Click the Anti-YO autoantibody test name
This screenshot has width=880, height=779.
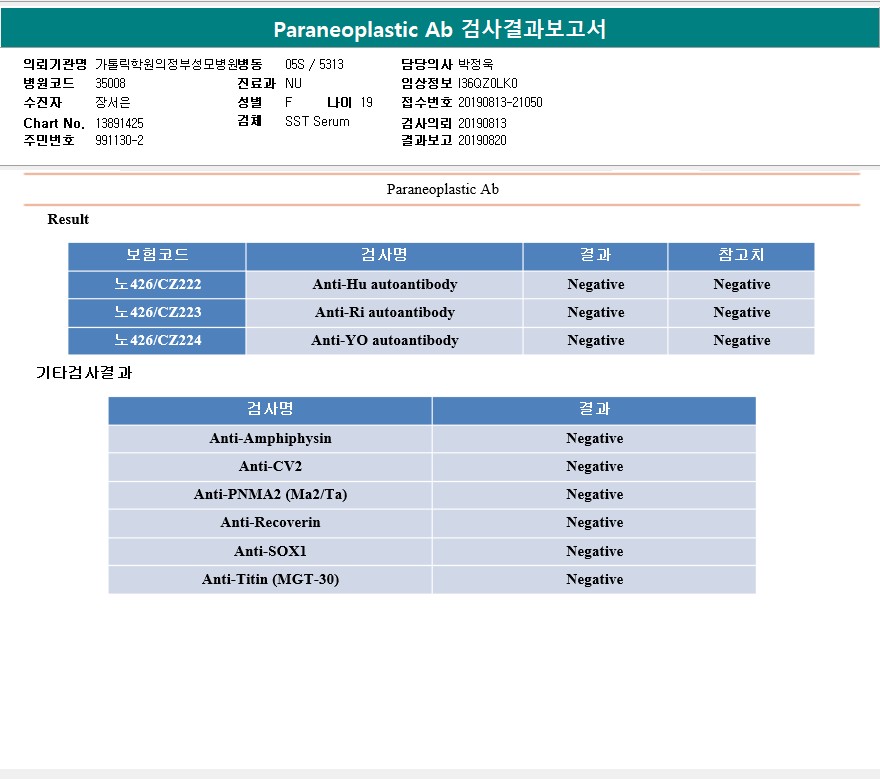click(385, 341)
